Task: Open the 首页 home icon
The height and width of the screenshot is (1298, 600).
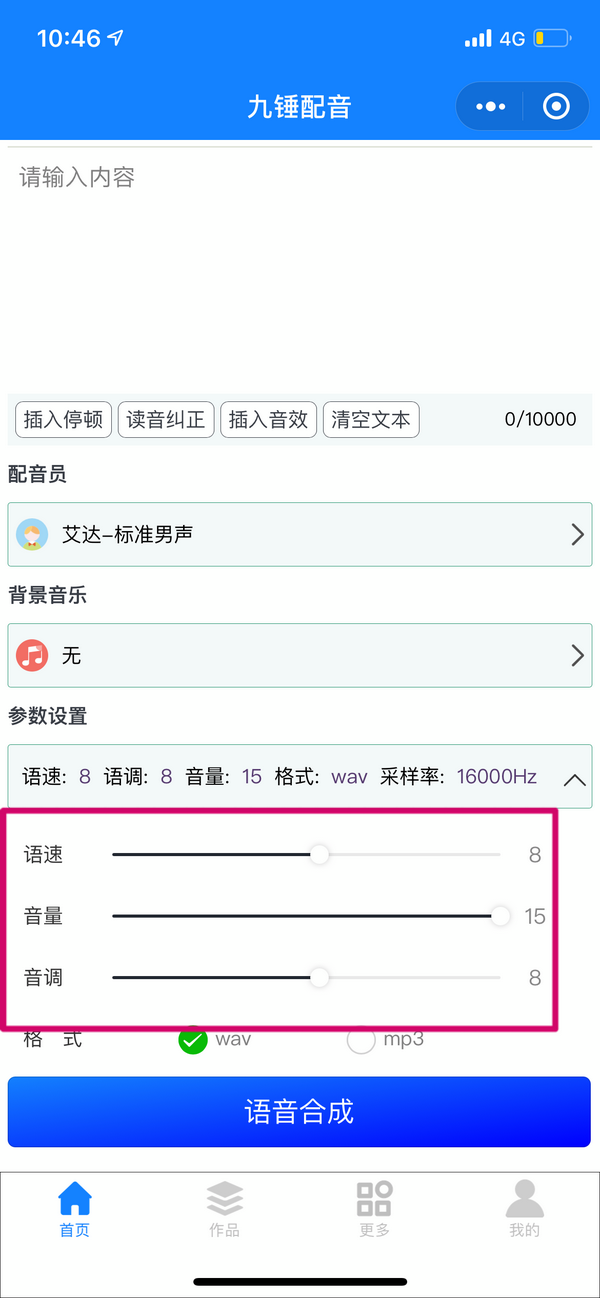Action: [x=75, y=1197]
